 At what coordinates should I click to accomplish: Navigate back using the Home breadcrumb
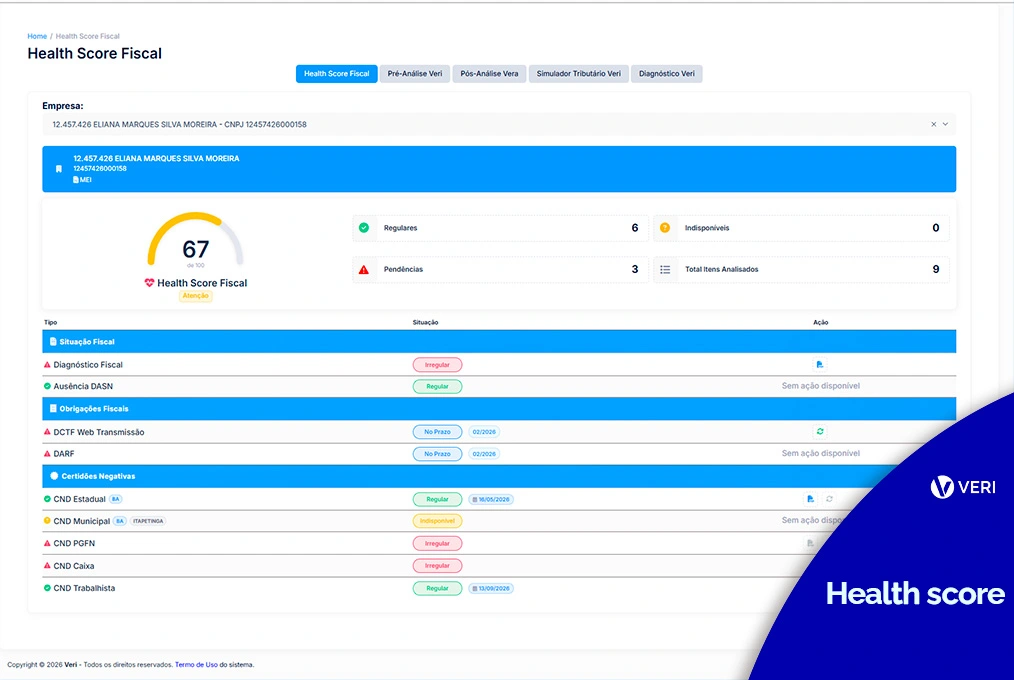37,35
